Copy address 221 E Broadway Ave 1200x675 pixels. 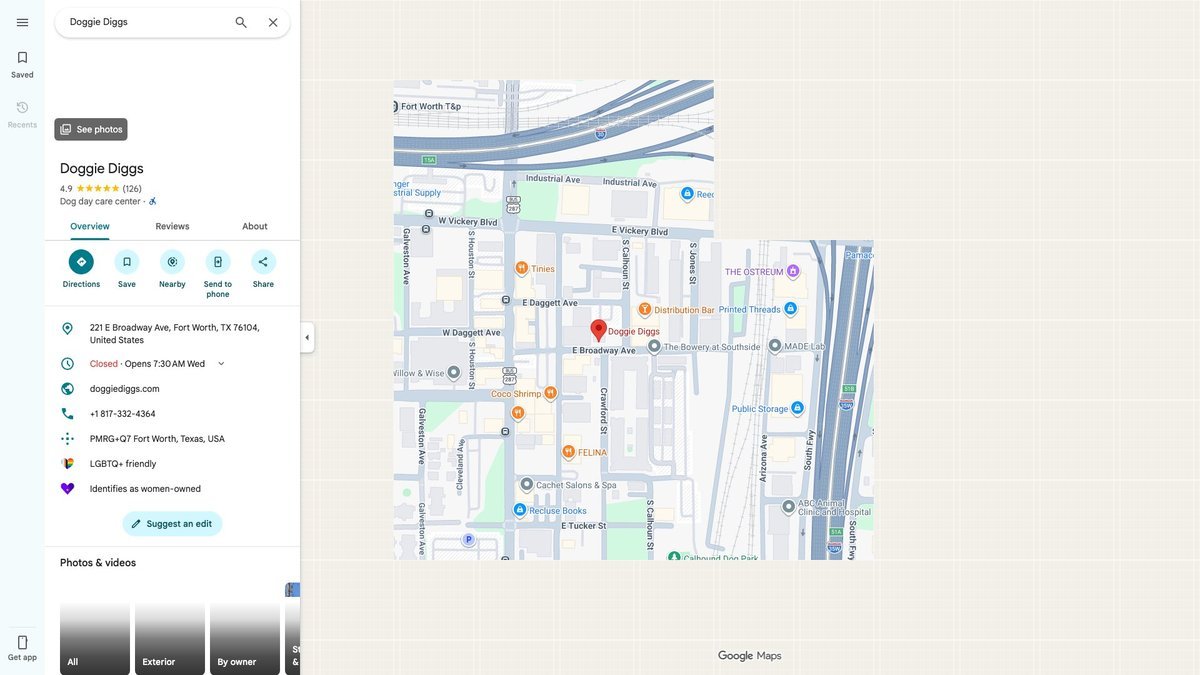[x=172, y=334]
